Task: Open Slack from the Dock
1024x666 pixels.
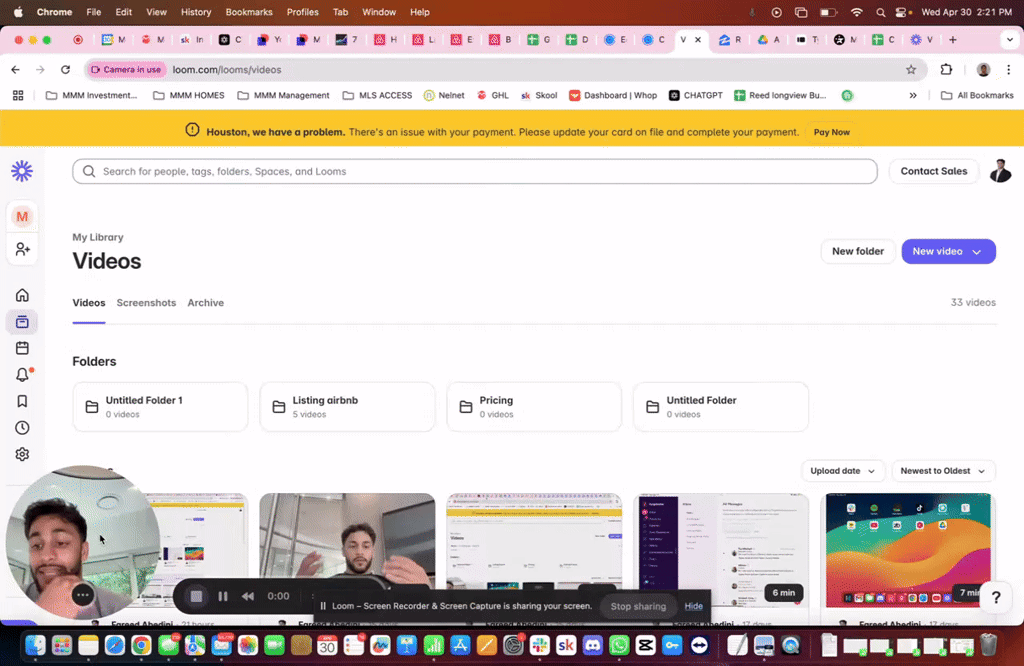Action: click(539, 646)
